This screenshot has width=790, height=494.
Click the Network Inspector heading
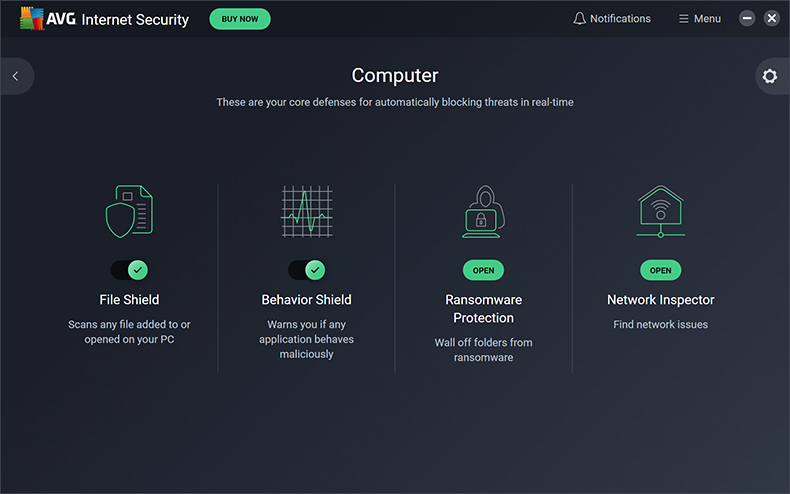(661, 299)
